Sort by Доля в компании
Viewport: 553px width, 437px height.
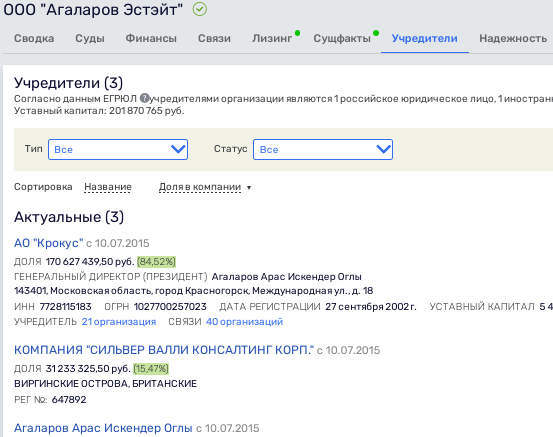coord(200,187)
